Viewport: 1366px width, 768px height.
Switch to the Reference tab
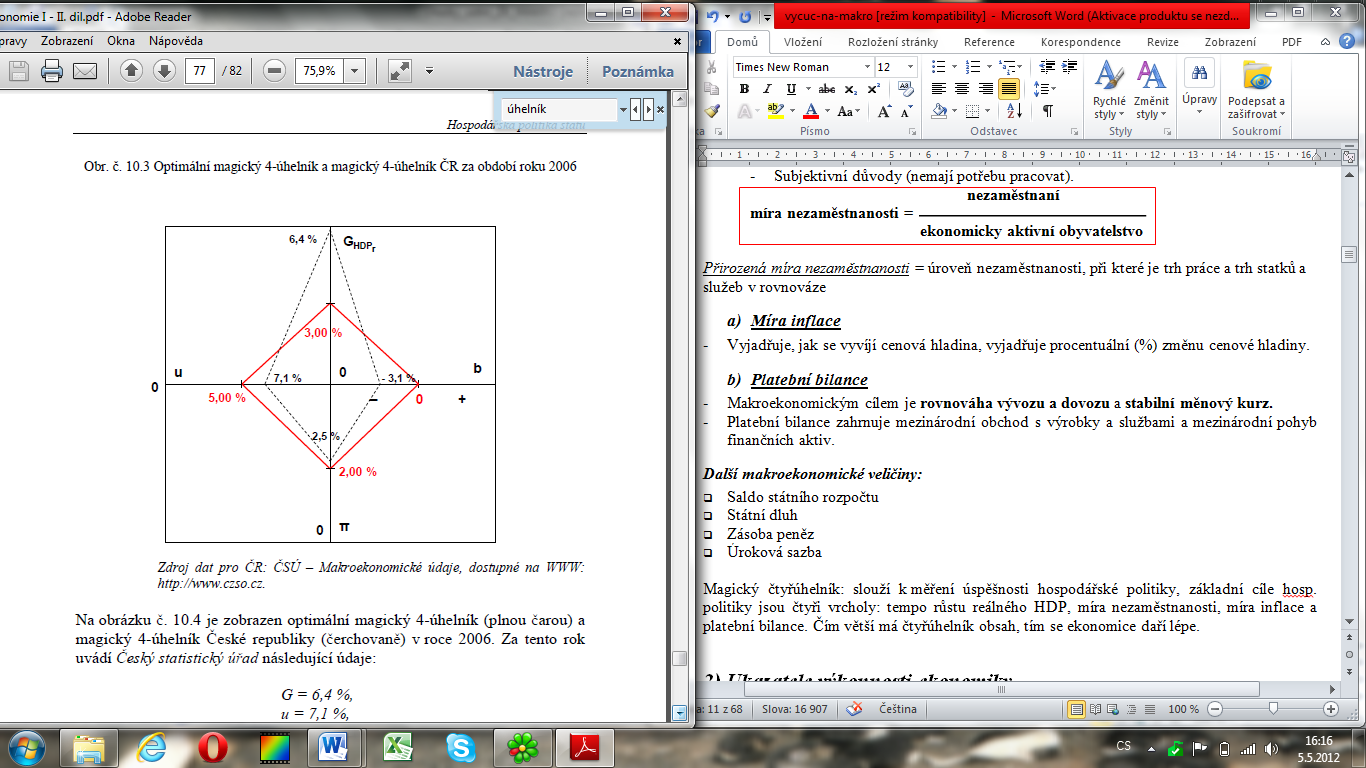click(989, 42)
